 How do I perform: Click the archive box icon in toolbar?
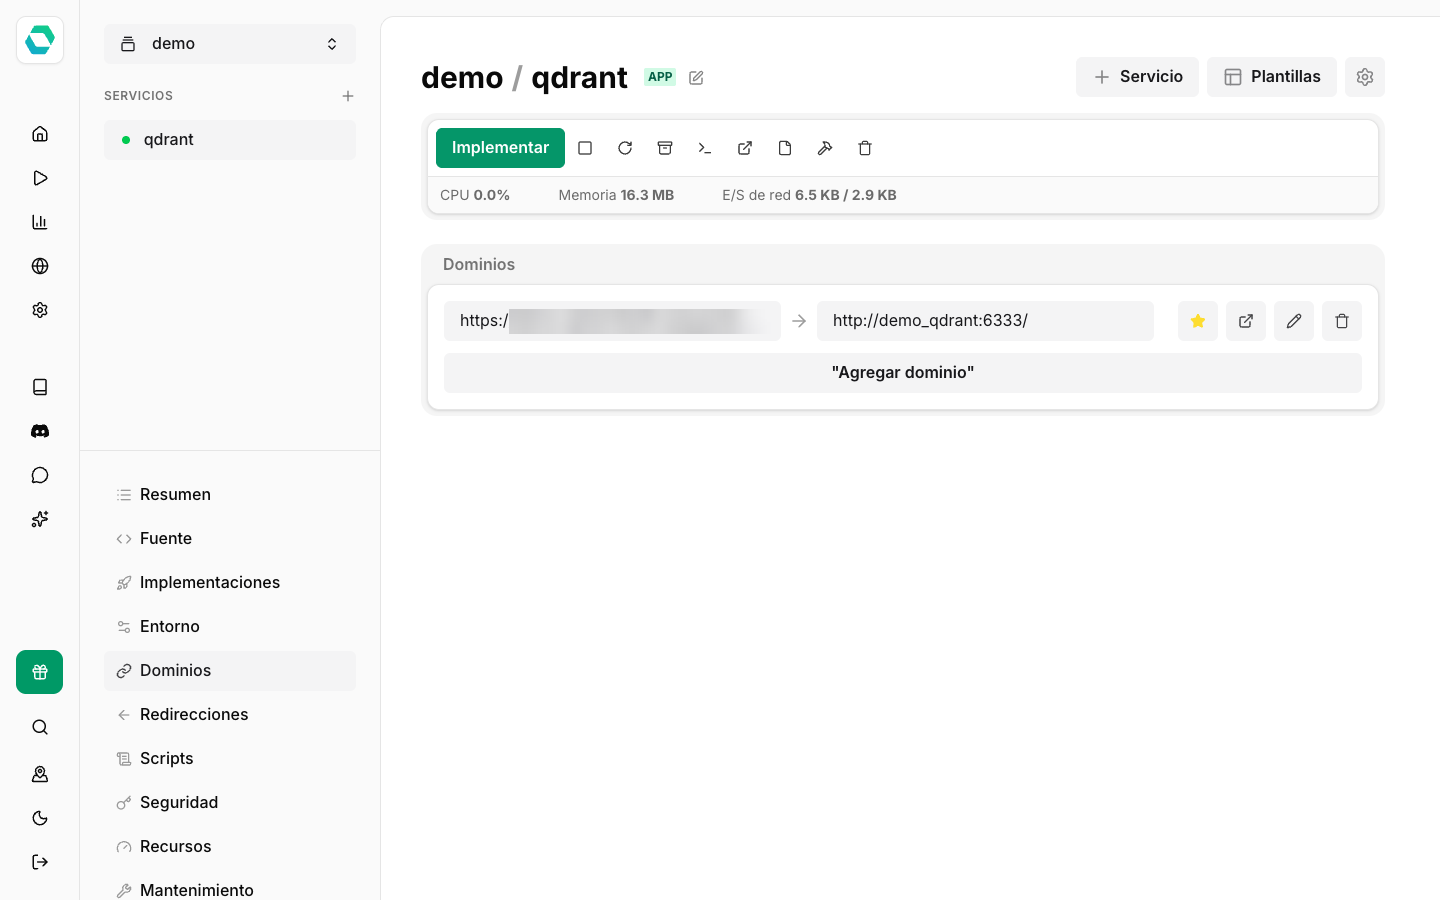(x=665, y=148)
